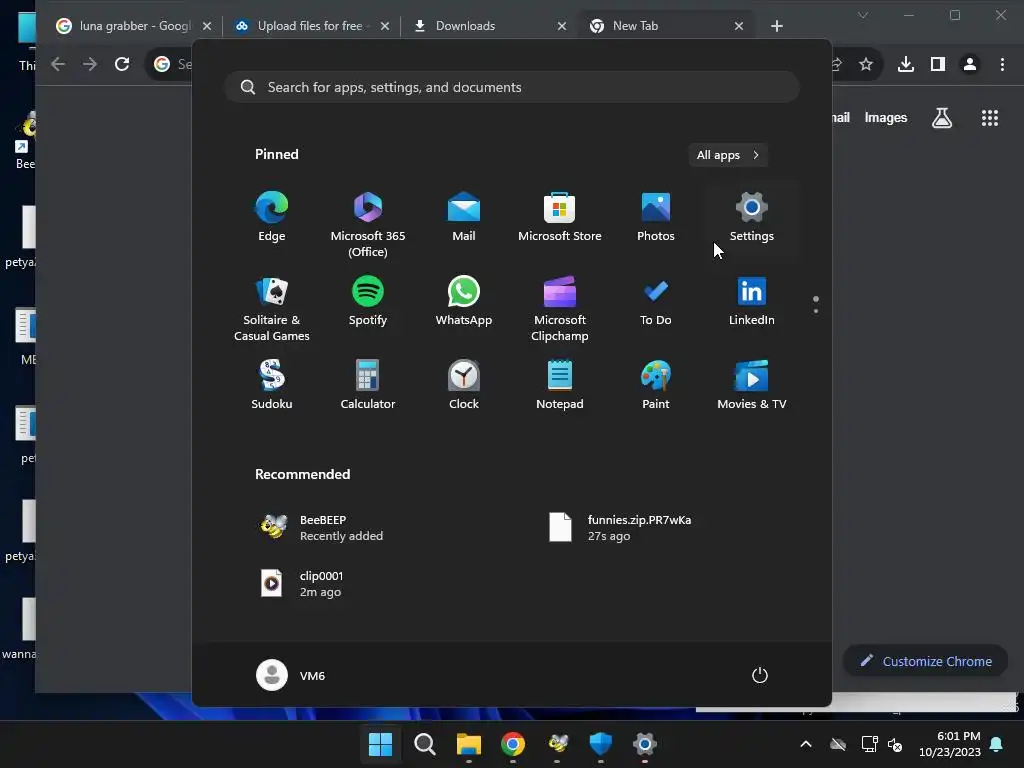Open Settings in pinned apps
Viewport: 1024px width, 768px height.
[x=752, y=217]
